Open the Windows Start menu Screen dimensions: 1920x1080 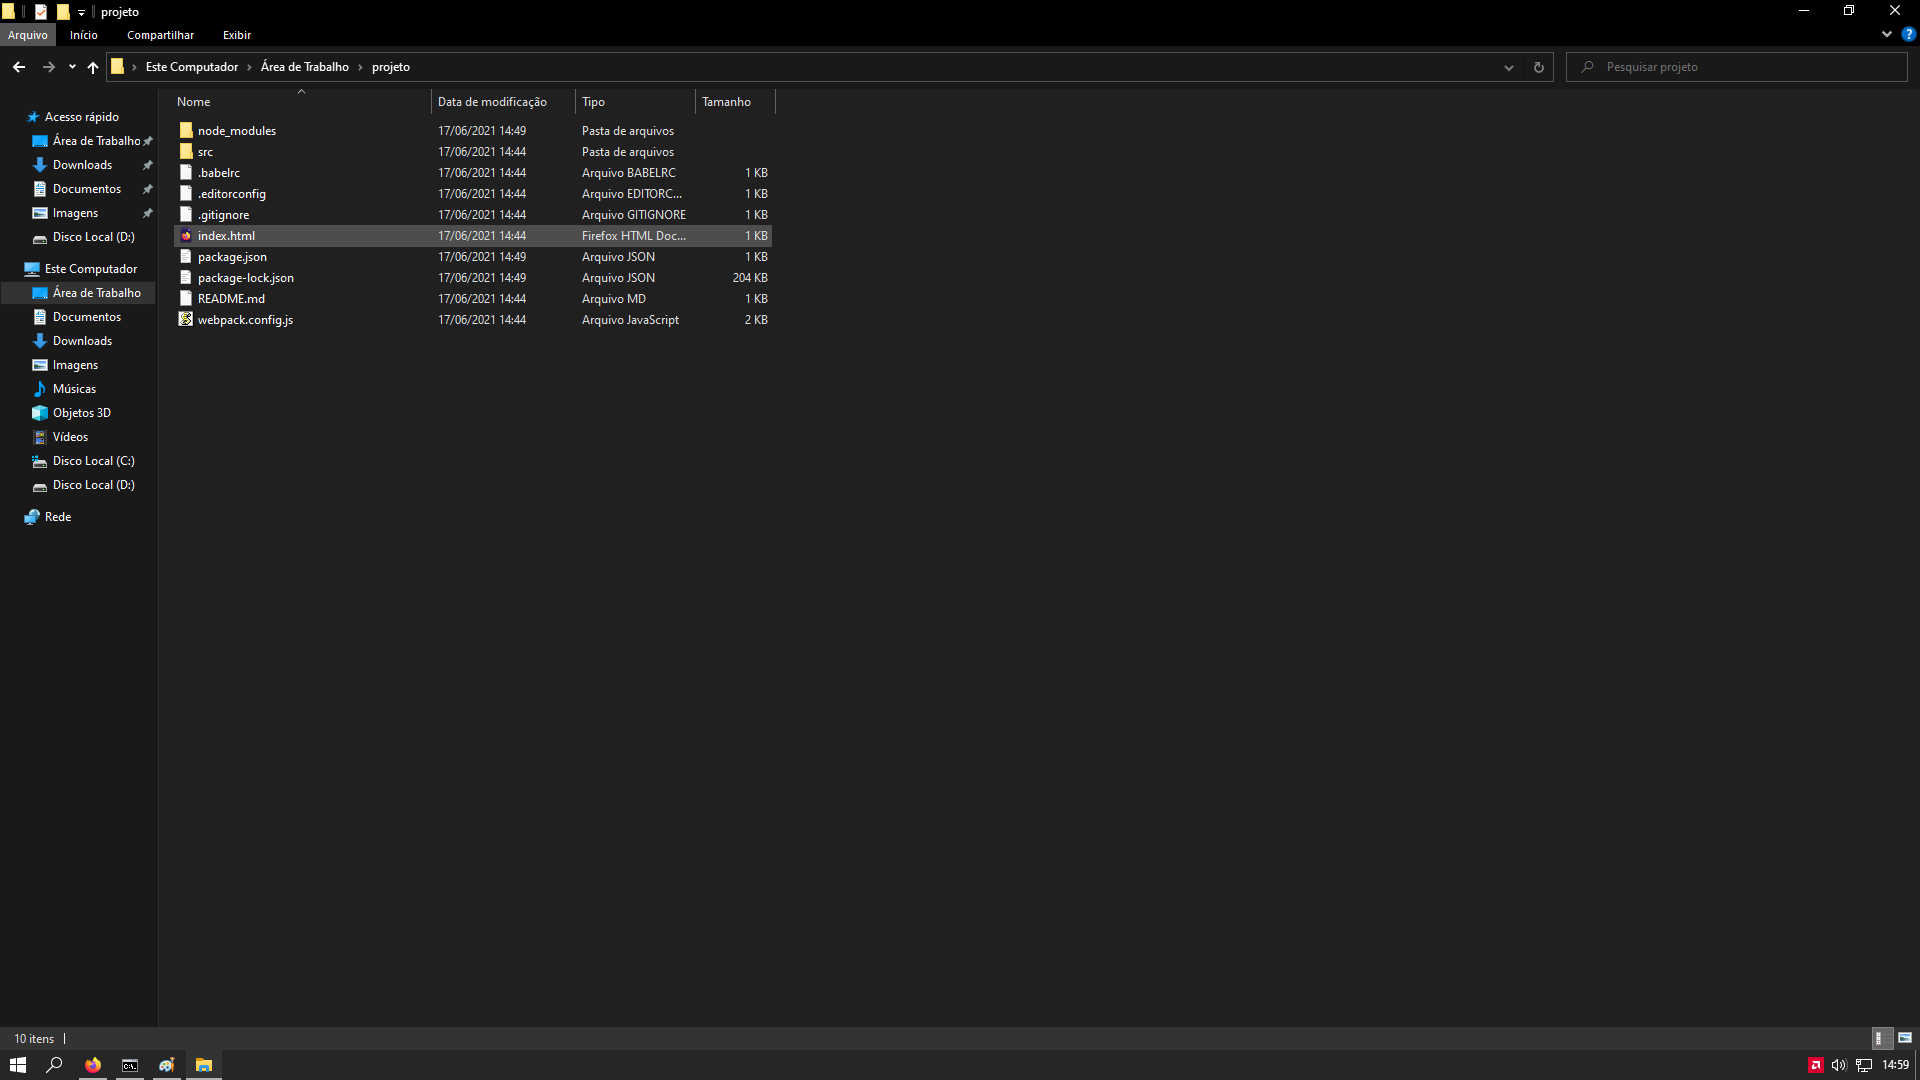pyautogui.click(x=18, y=1065)
